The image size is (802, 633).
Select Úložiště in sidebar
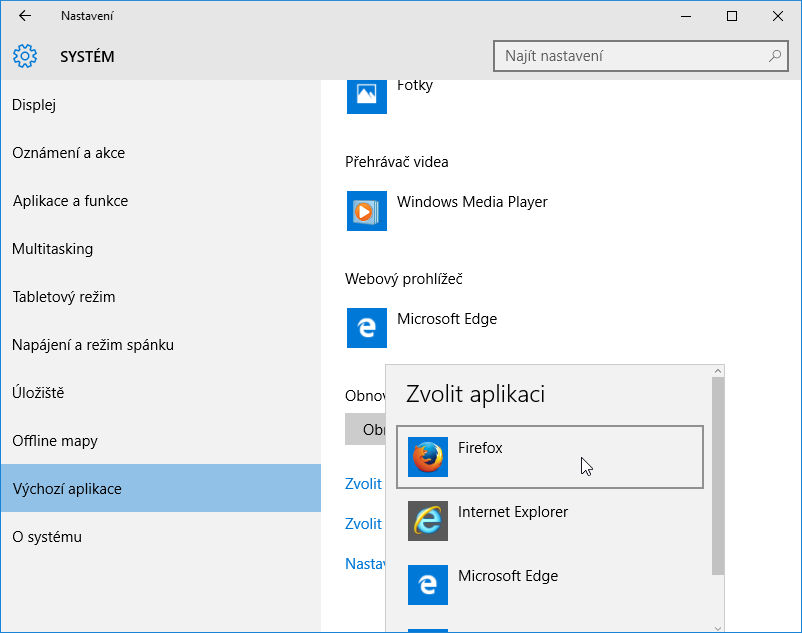161,393
